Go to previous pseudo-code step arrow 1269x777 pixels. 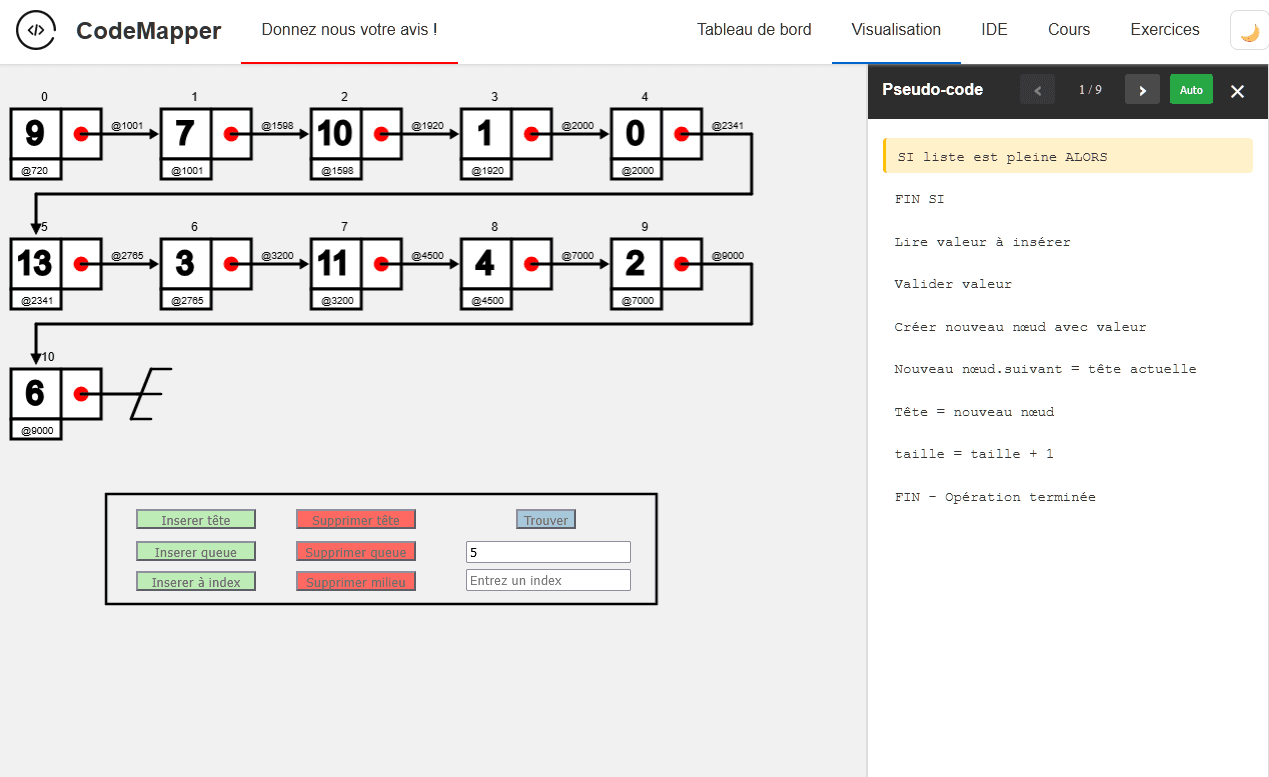(x=1037, y=90)
